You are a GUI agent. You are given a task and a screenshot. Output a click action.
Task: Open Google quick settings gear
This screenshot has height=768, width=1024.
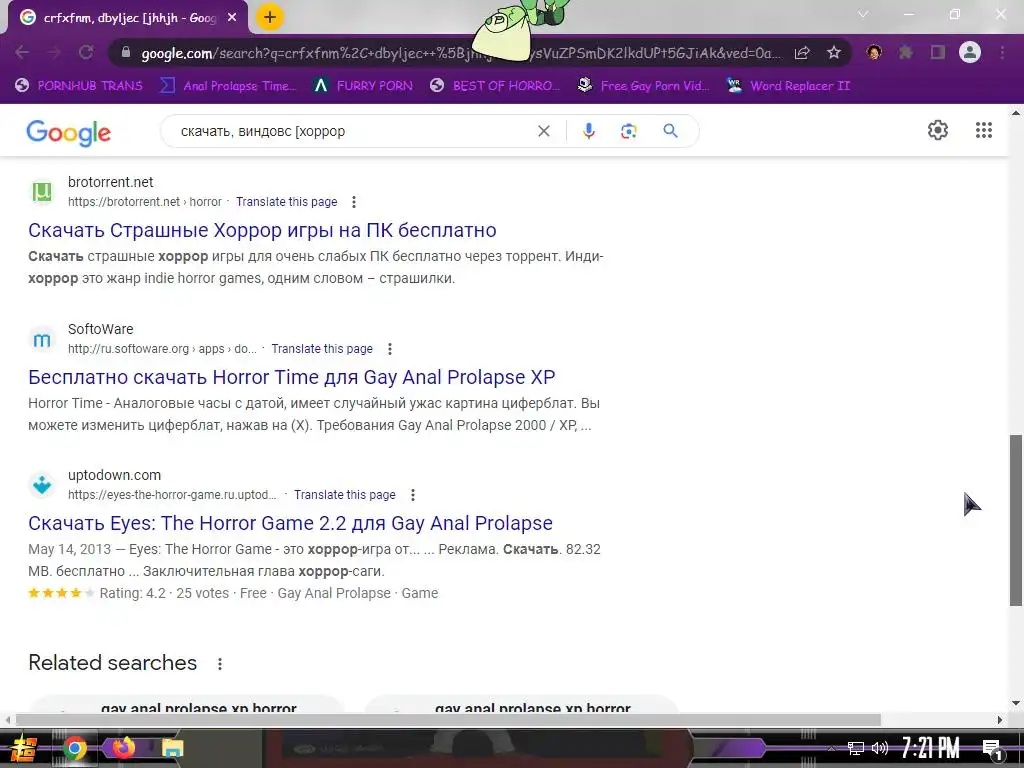[x=938, y=130]
